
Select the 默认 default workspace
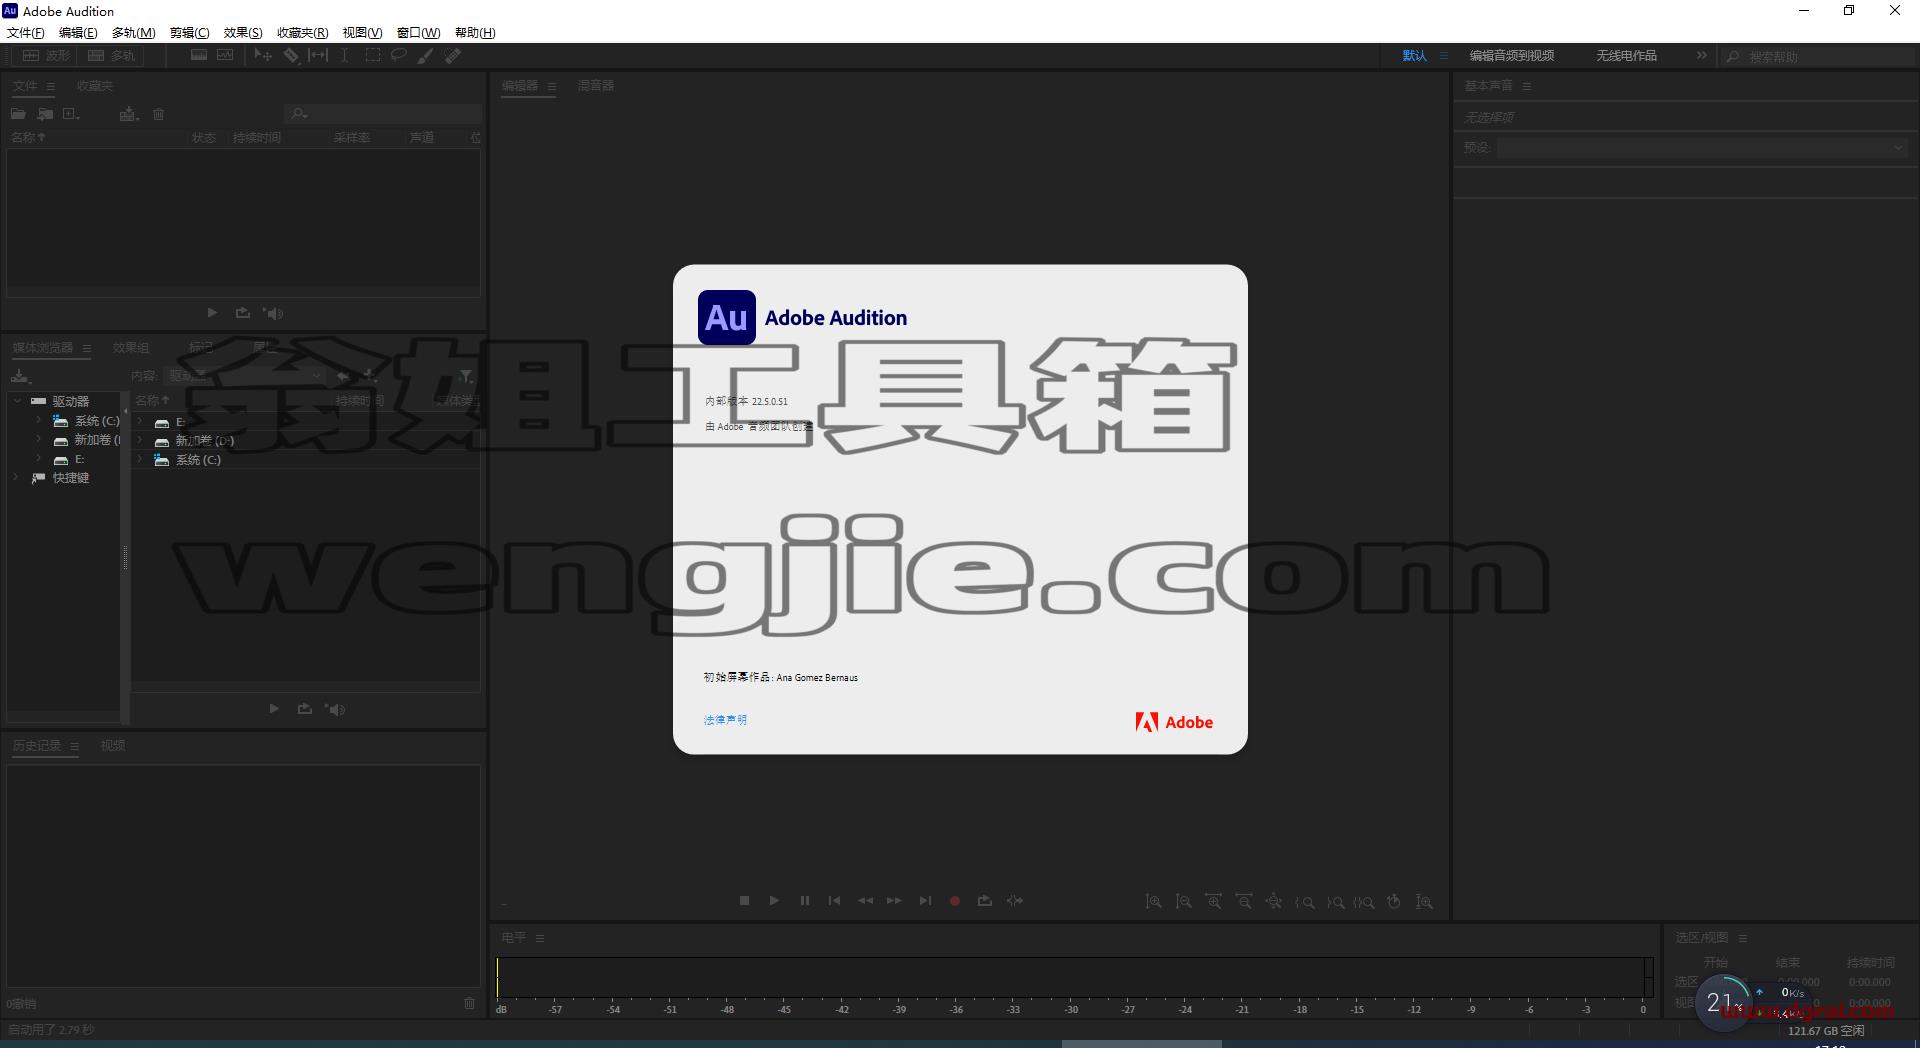tap(1414, 56)
